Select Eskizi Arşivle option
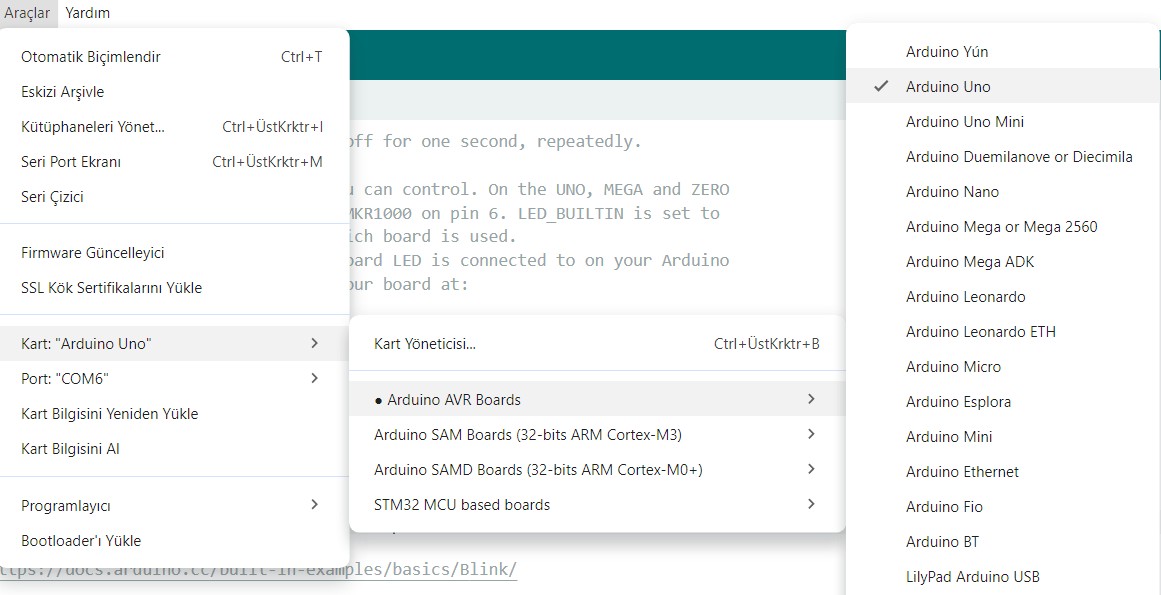The width and height of the screenshot is (1161, 595). click(x=63, y=92)
